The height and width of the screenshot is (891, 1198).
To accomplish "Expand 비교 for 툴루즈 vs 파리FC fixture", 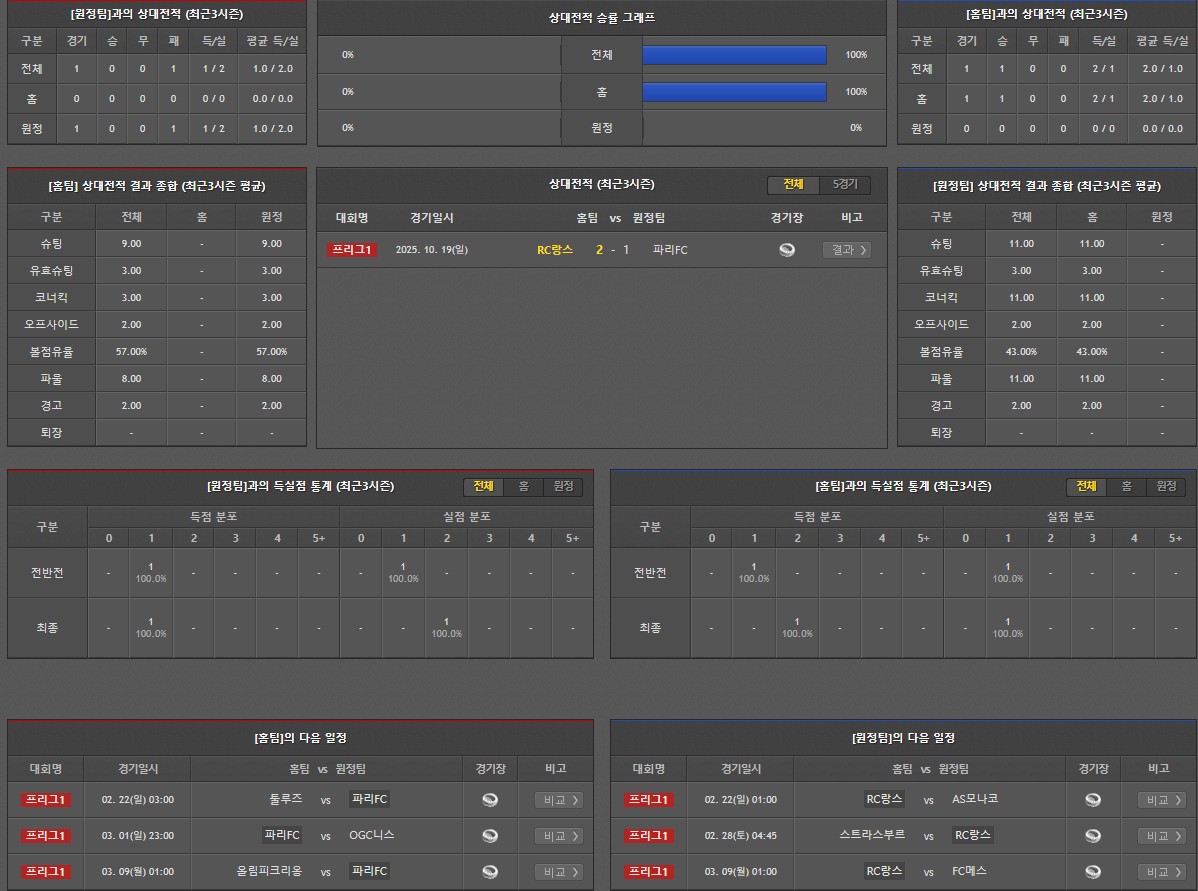I will point(559,800).
